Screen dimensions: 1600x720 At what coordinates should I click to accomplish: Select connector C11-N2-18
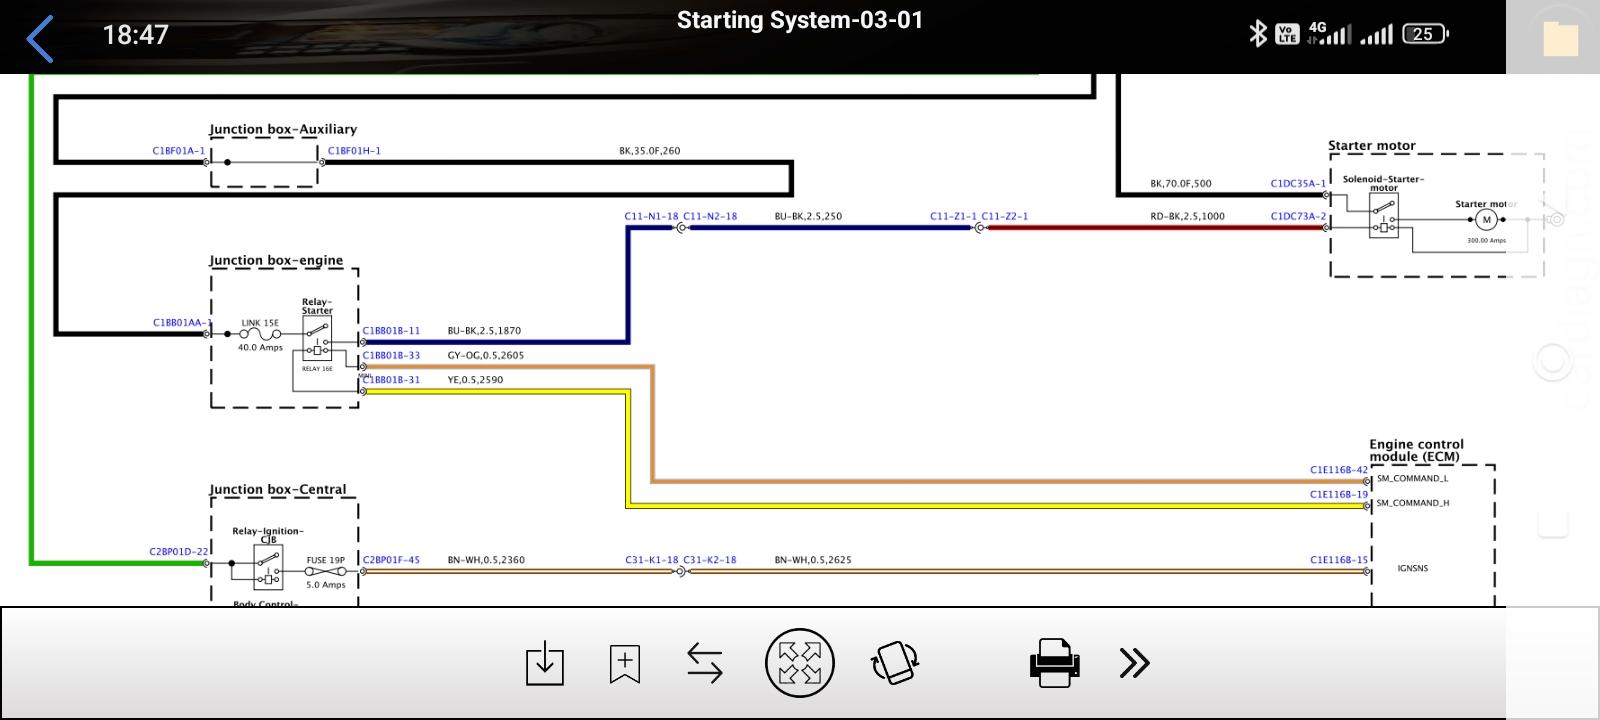click(710, 217)
